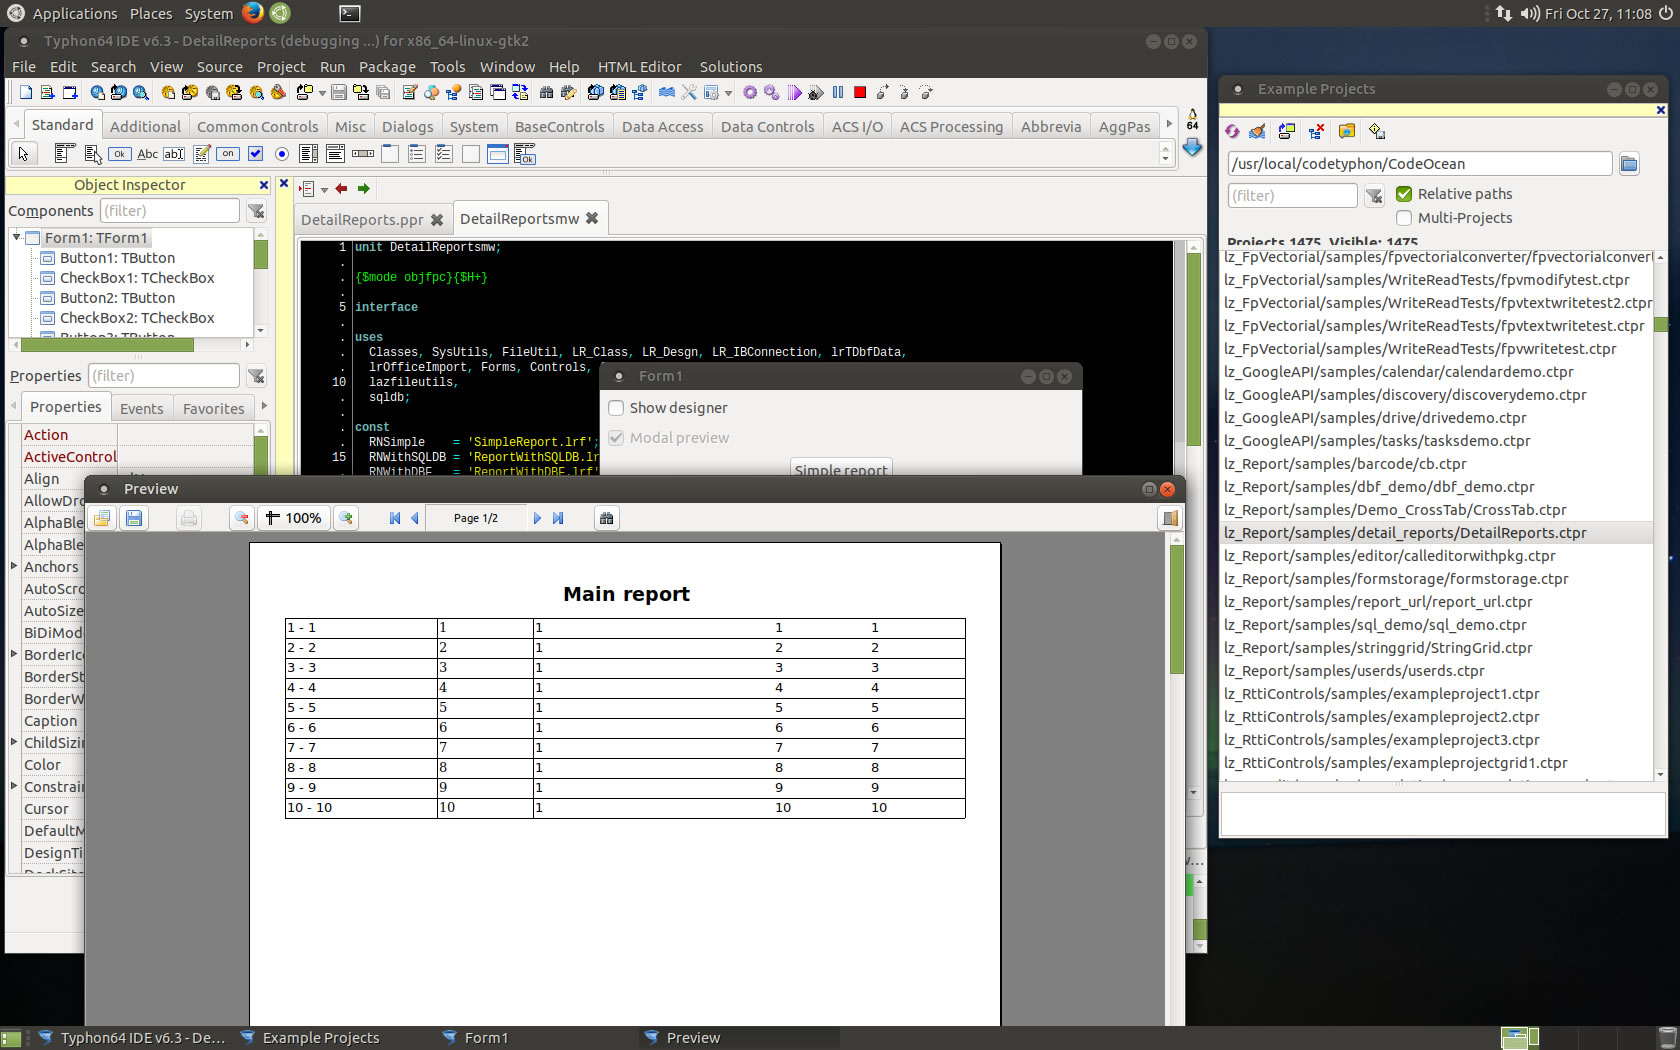Screen dimensions: 1680x1050
Task: Go to next page in Preview
Action: [537, 518]
